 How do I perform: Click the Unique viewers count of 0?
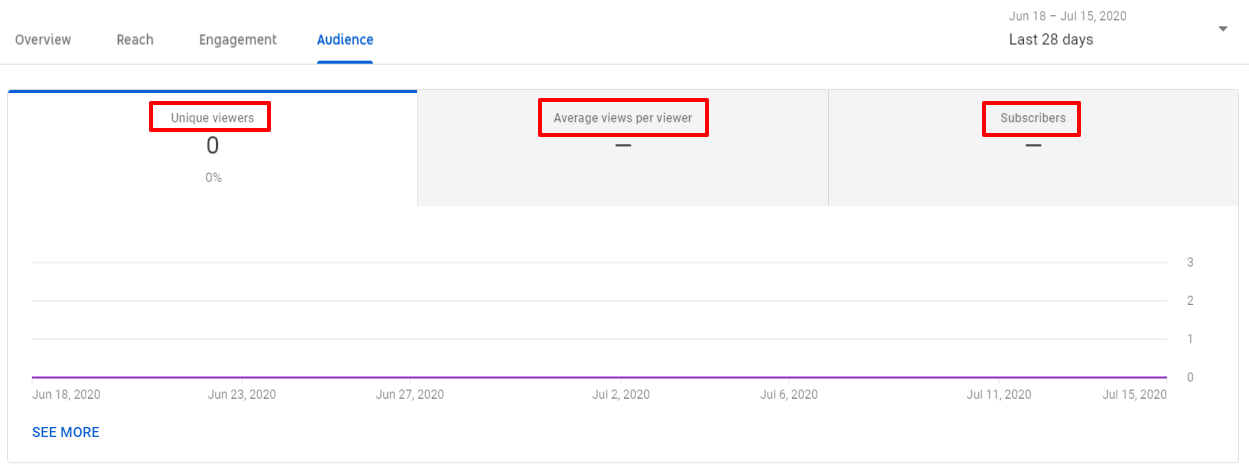click(212, 146)
